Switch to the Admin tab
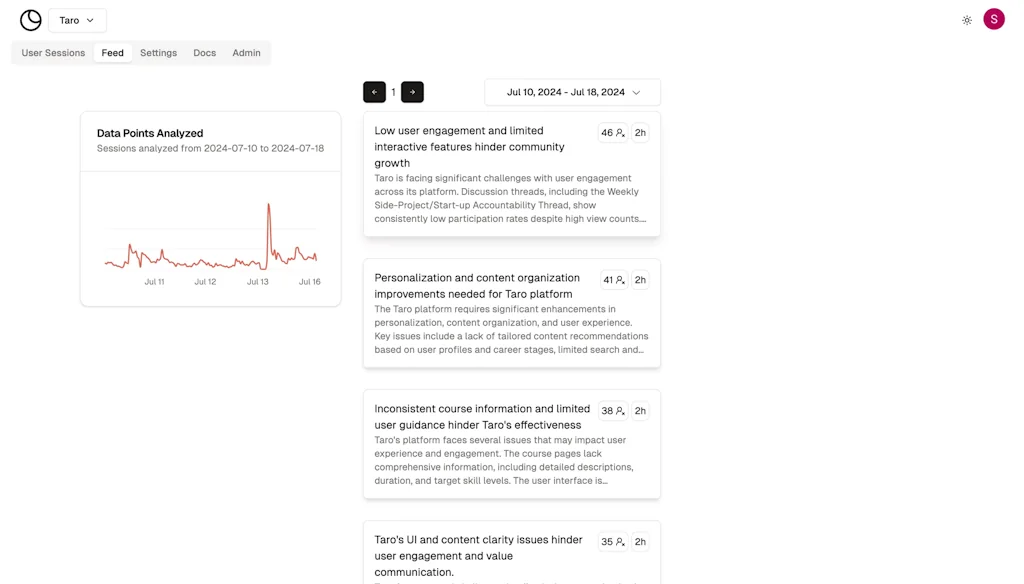 [246, 52]
